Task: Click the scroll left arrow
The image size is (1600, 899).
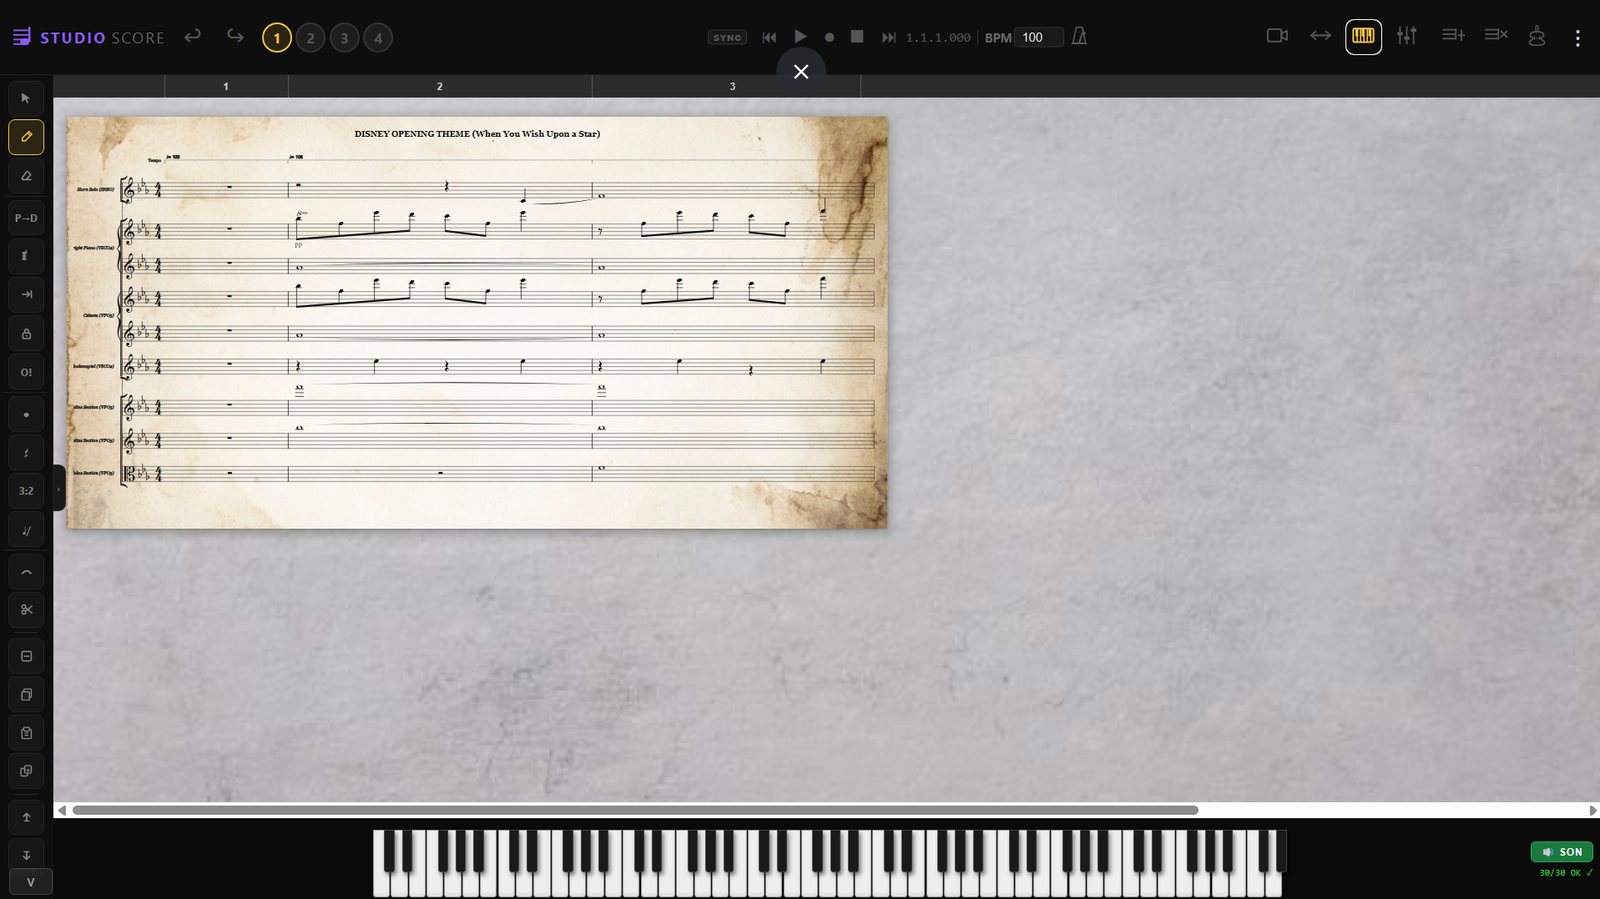Action: (62, 810)
